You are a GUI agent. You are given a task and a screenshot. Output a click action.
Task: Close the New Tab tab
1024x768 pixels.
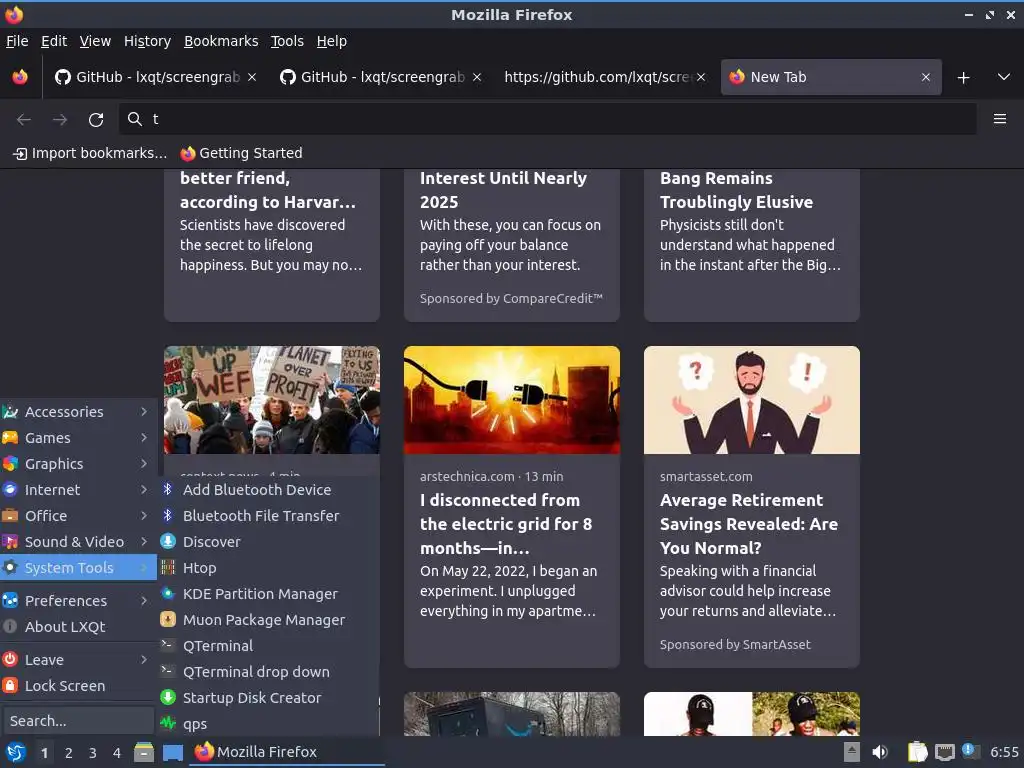[x=925, y=77]
